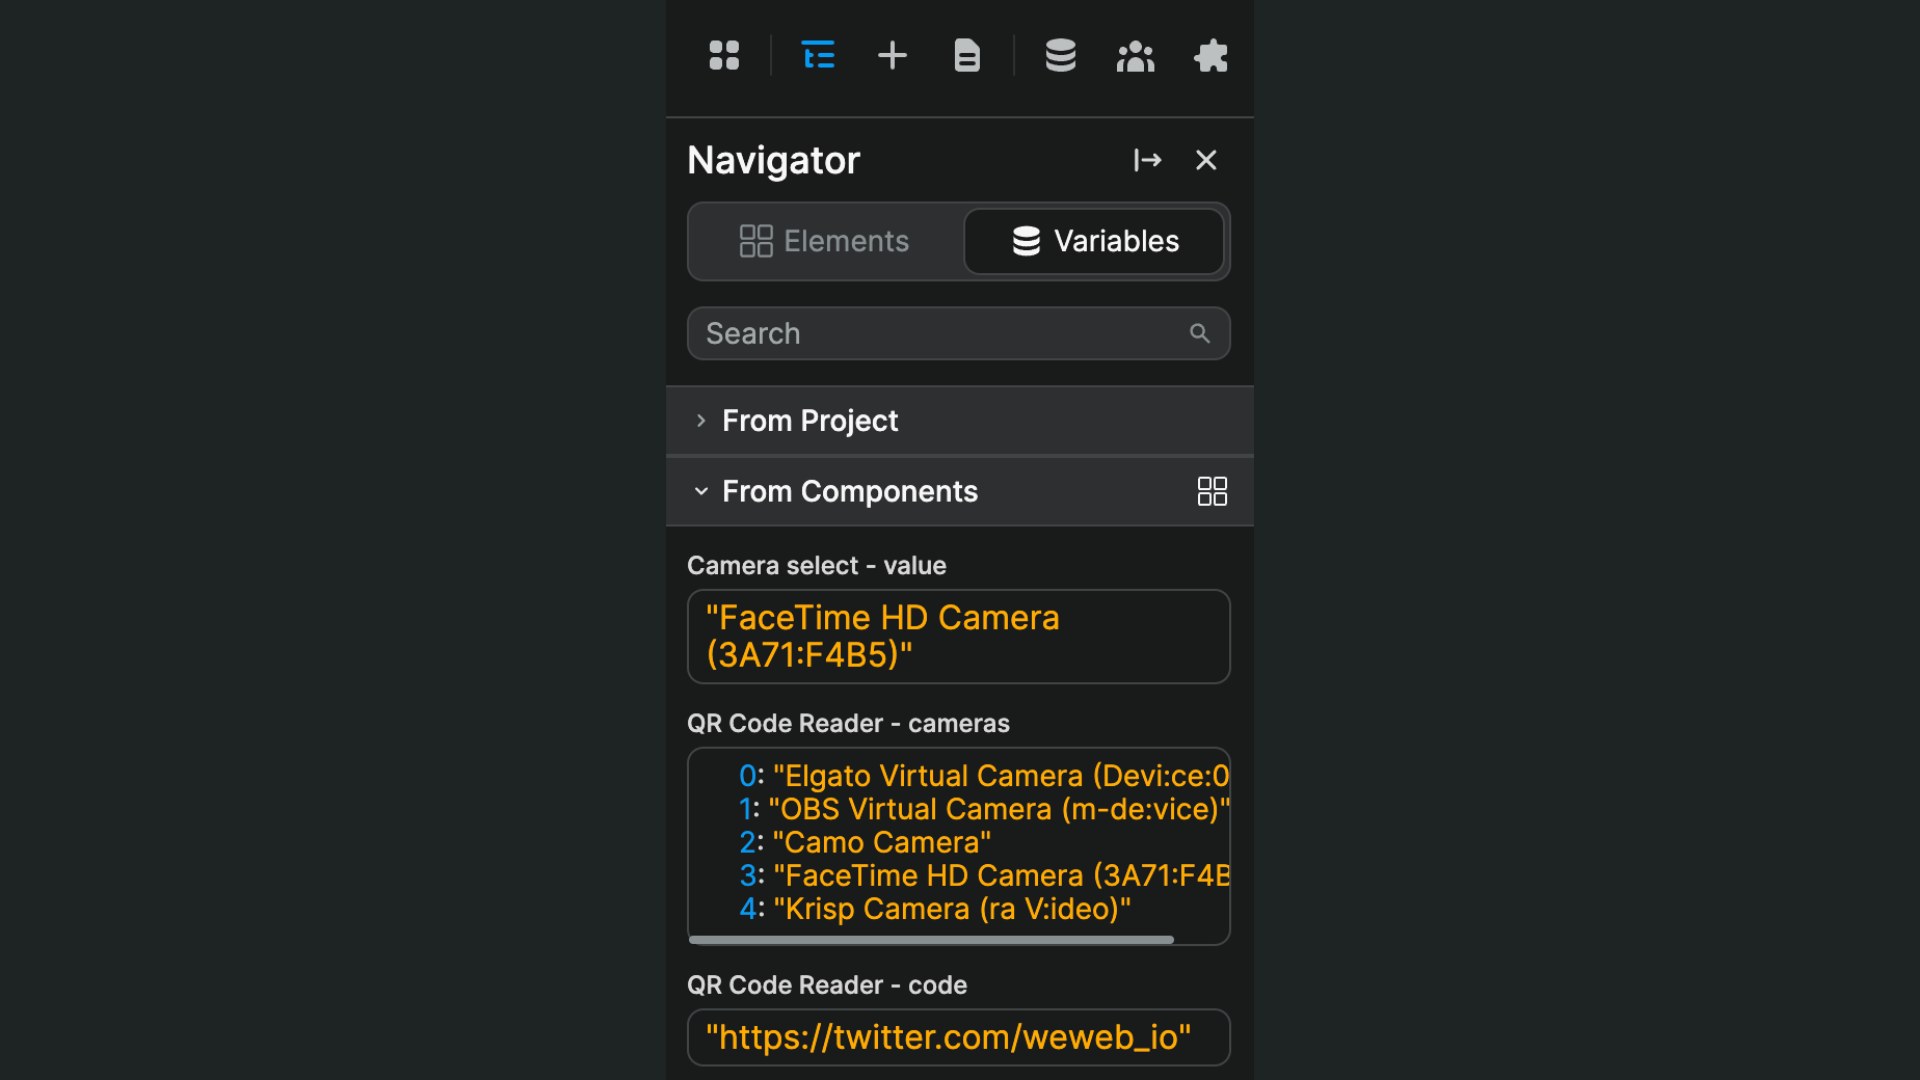The image size is (1920, 1080).
Task: Click the QR code twitter URL value
Action: (948, 1037)
